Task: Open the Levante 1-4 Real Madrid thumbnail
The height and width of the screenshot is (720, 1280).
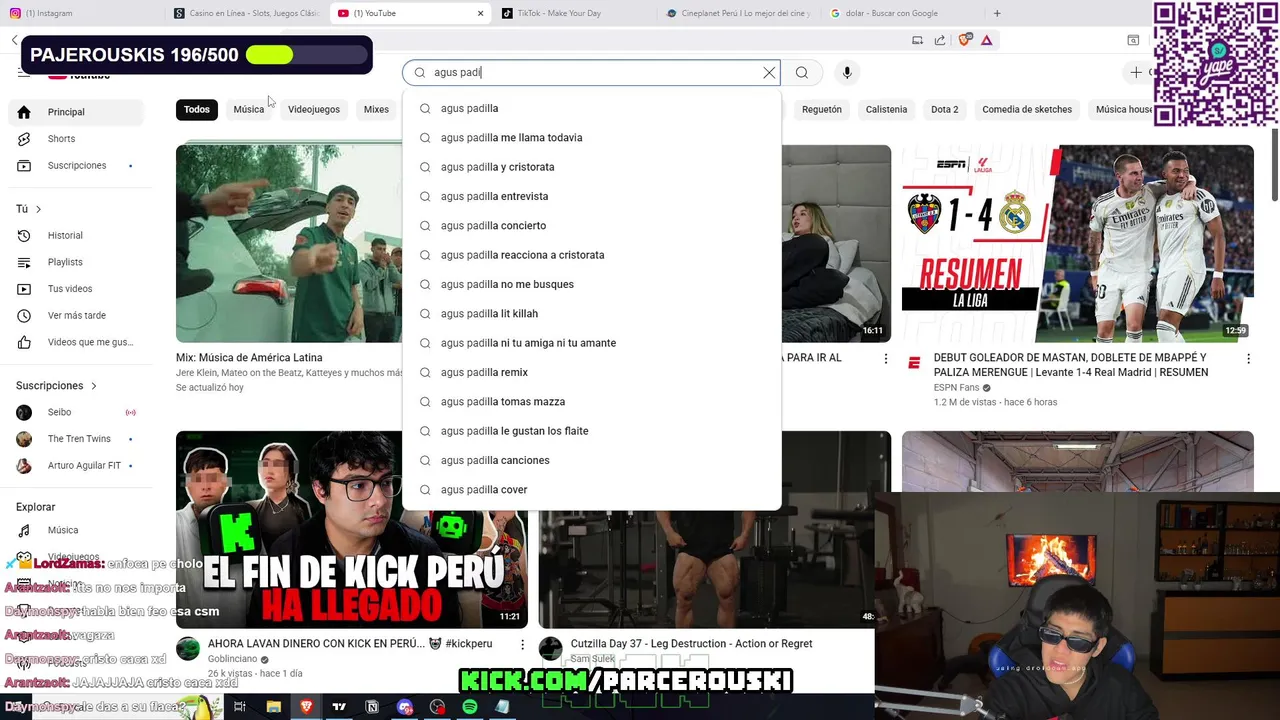Action: tap(1078, 243)
